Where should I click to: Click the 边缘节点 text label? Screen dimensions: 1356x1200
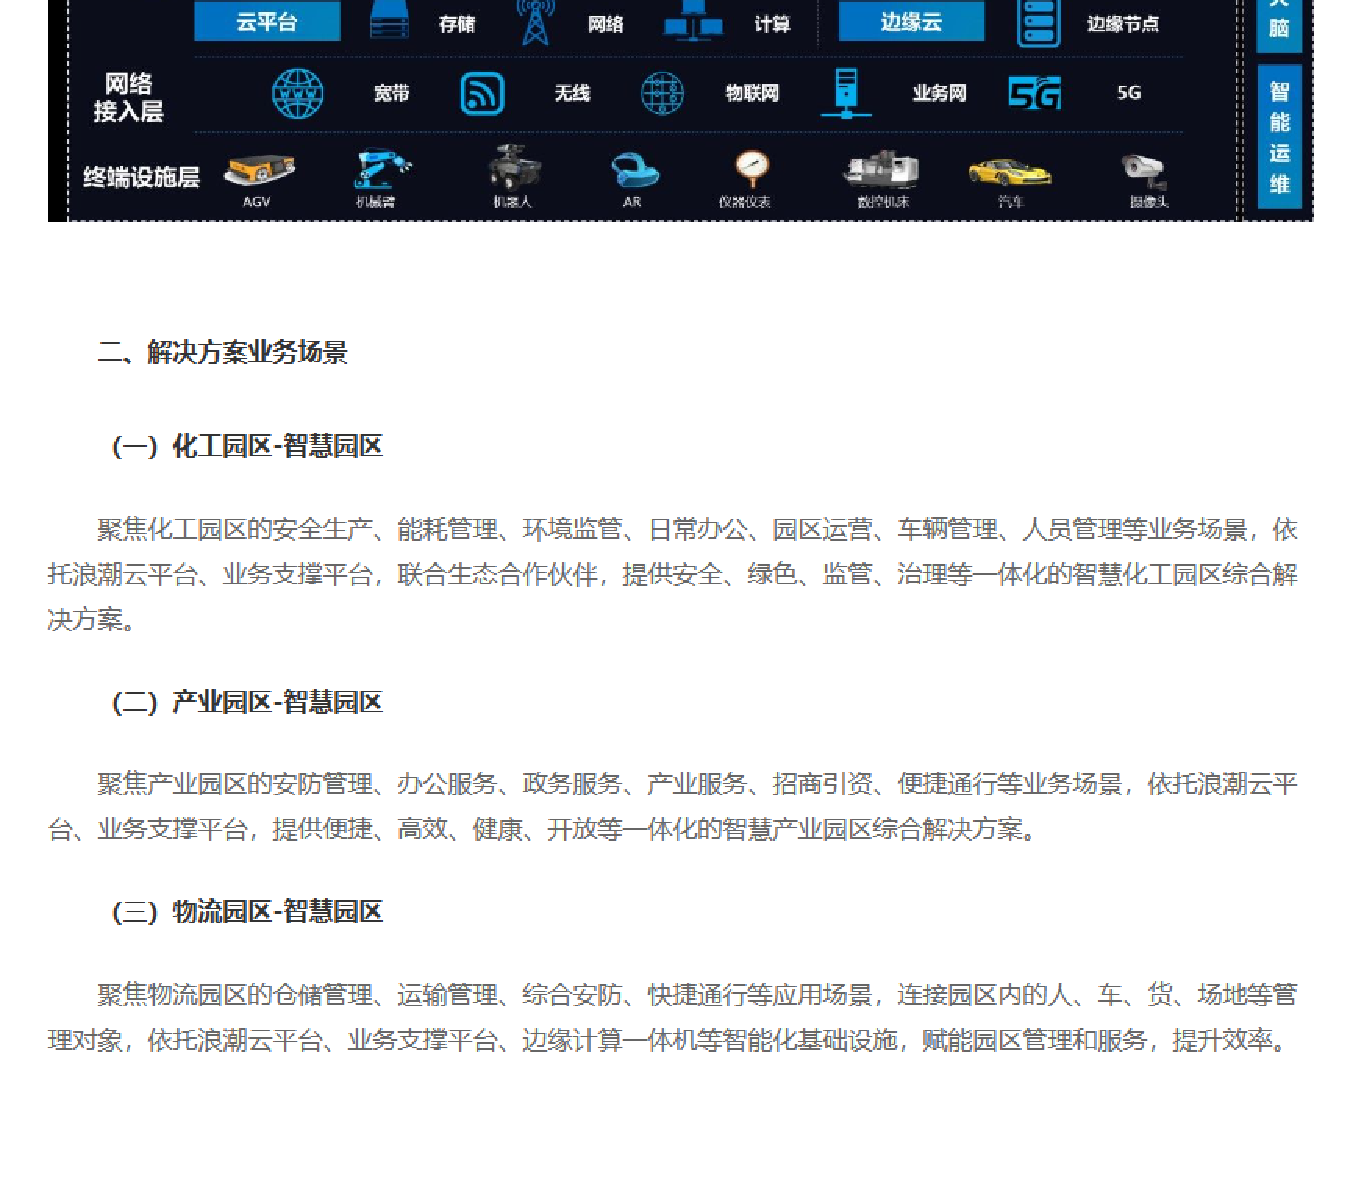point(1123,24)
